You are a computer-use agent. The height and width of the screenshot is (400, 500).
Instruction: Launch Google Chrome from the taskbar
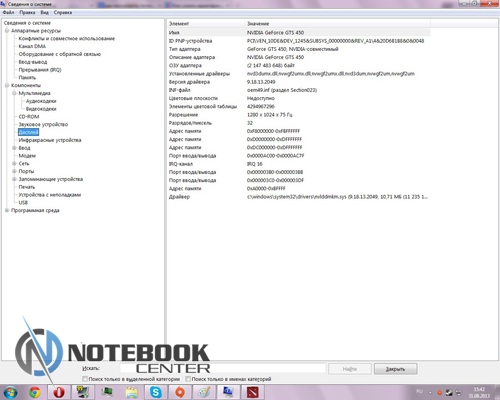(34, 392)
